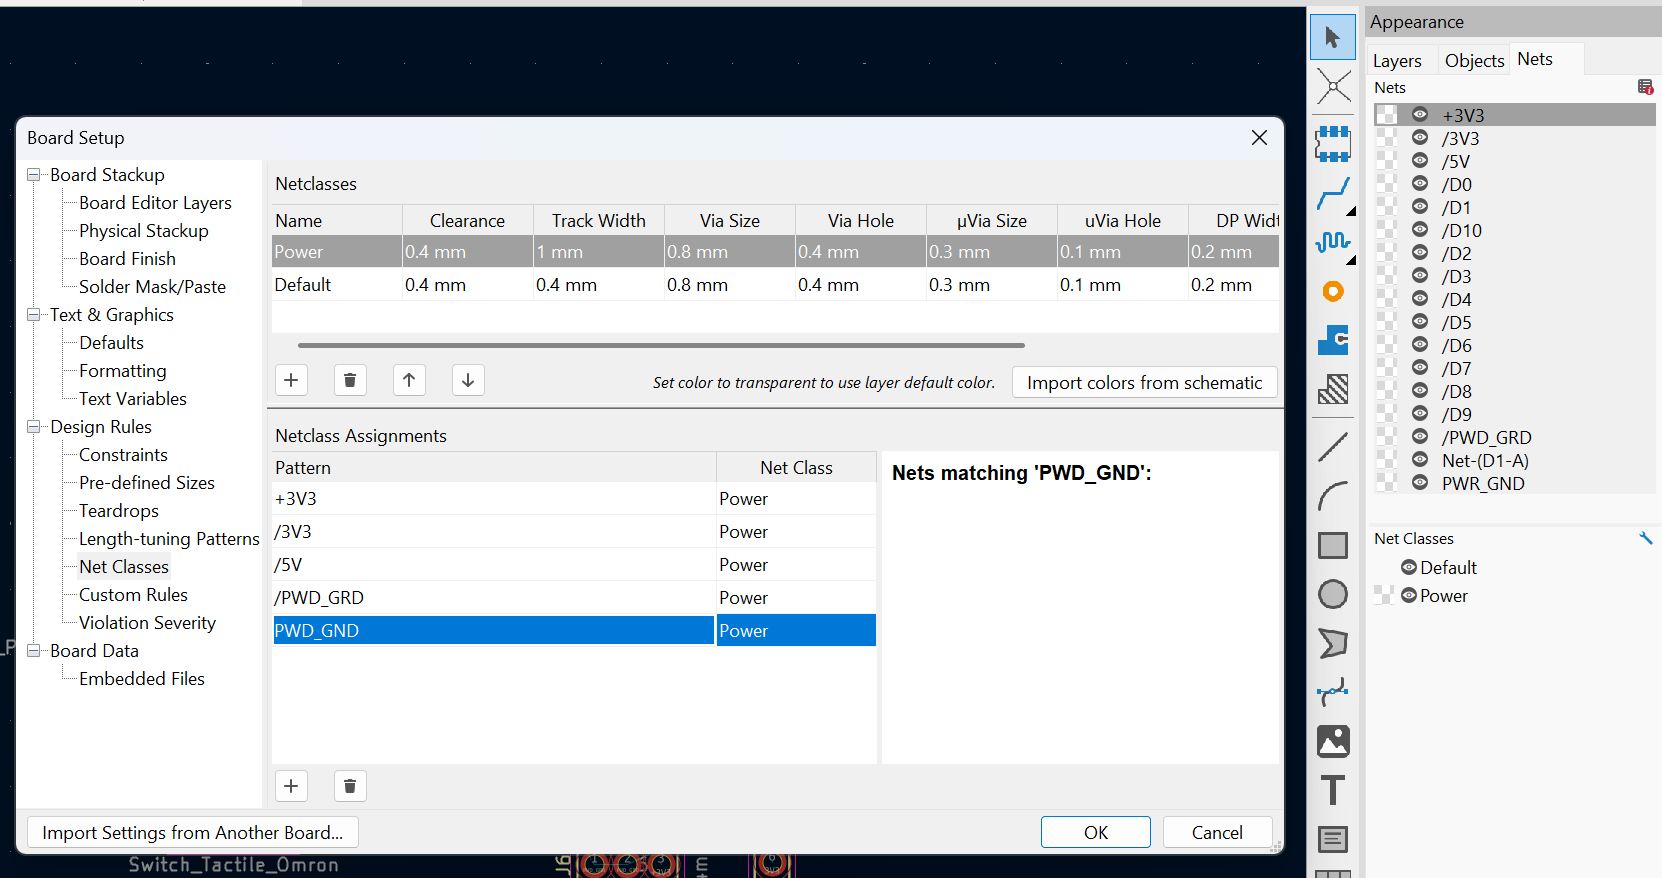Collapse the Board Stackup tree node

pyautogui.click(x=34, y=174)
